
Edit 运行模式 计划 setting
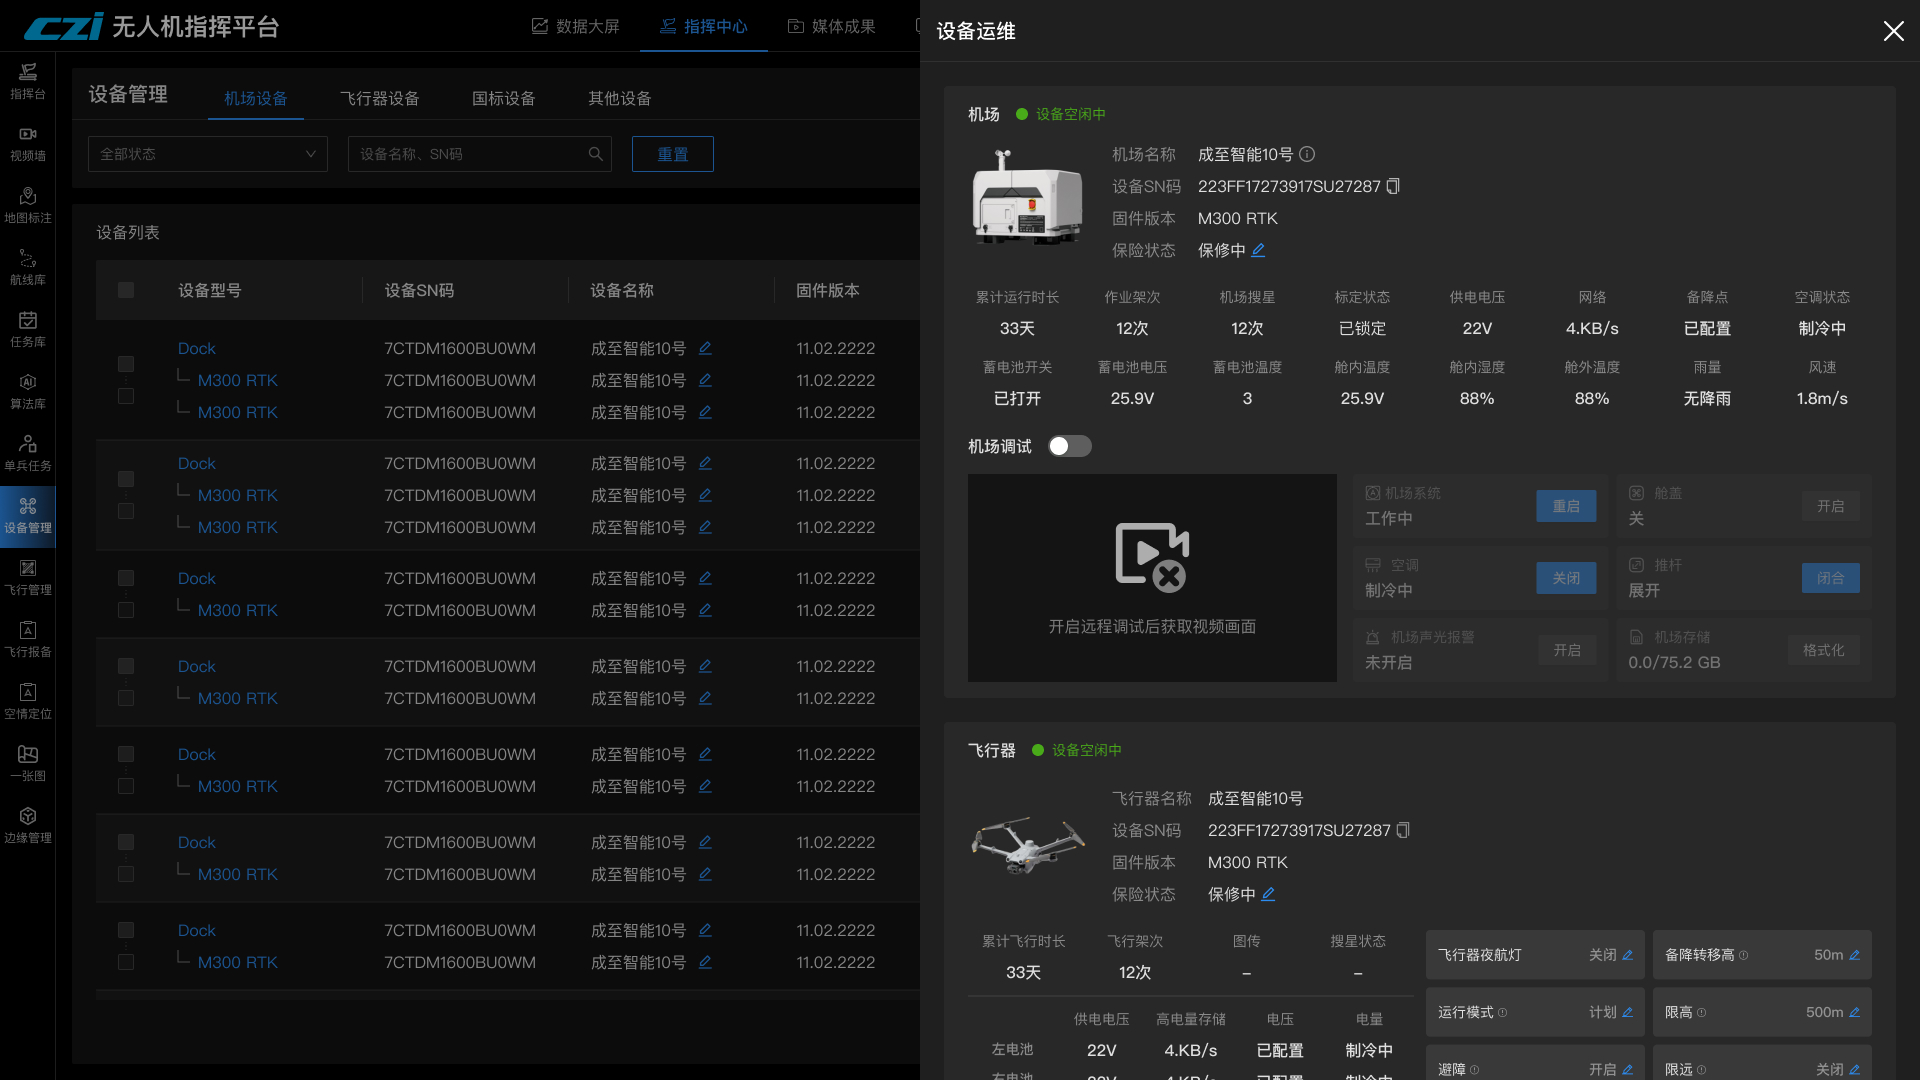click(x=1627, y=1012)
